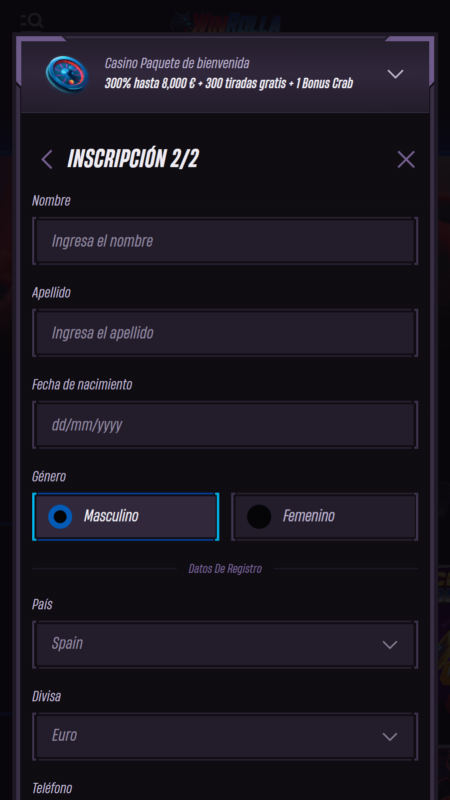The width and height of the screenshot is (450, 800).
Task: Click the Fecha de nacimiento date field
Action: point(225,424)
